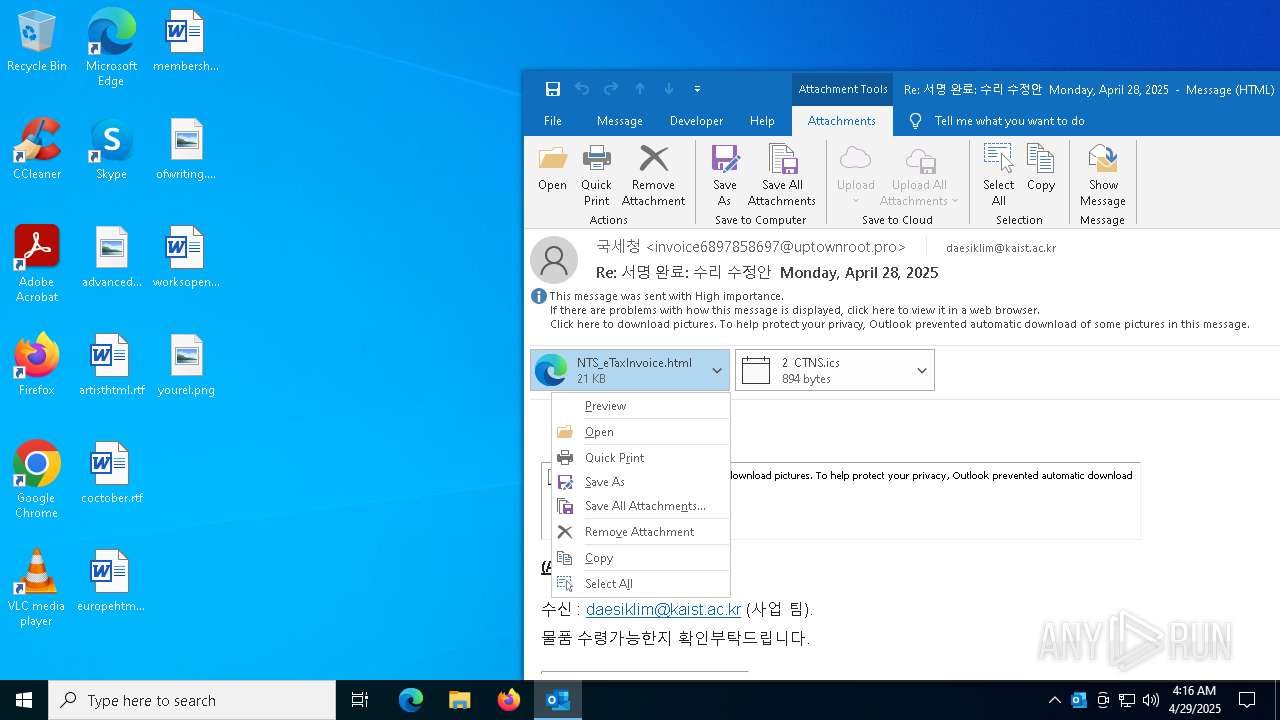Click the download pictures info bar message
The height and width of the screenshot is (720, 1280).
point(899,324)
